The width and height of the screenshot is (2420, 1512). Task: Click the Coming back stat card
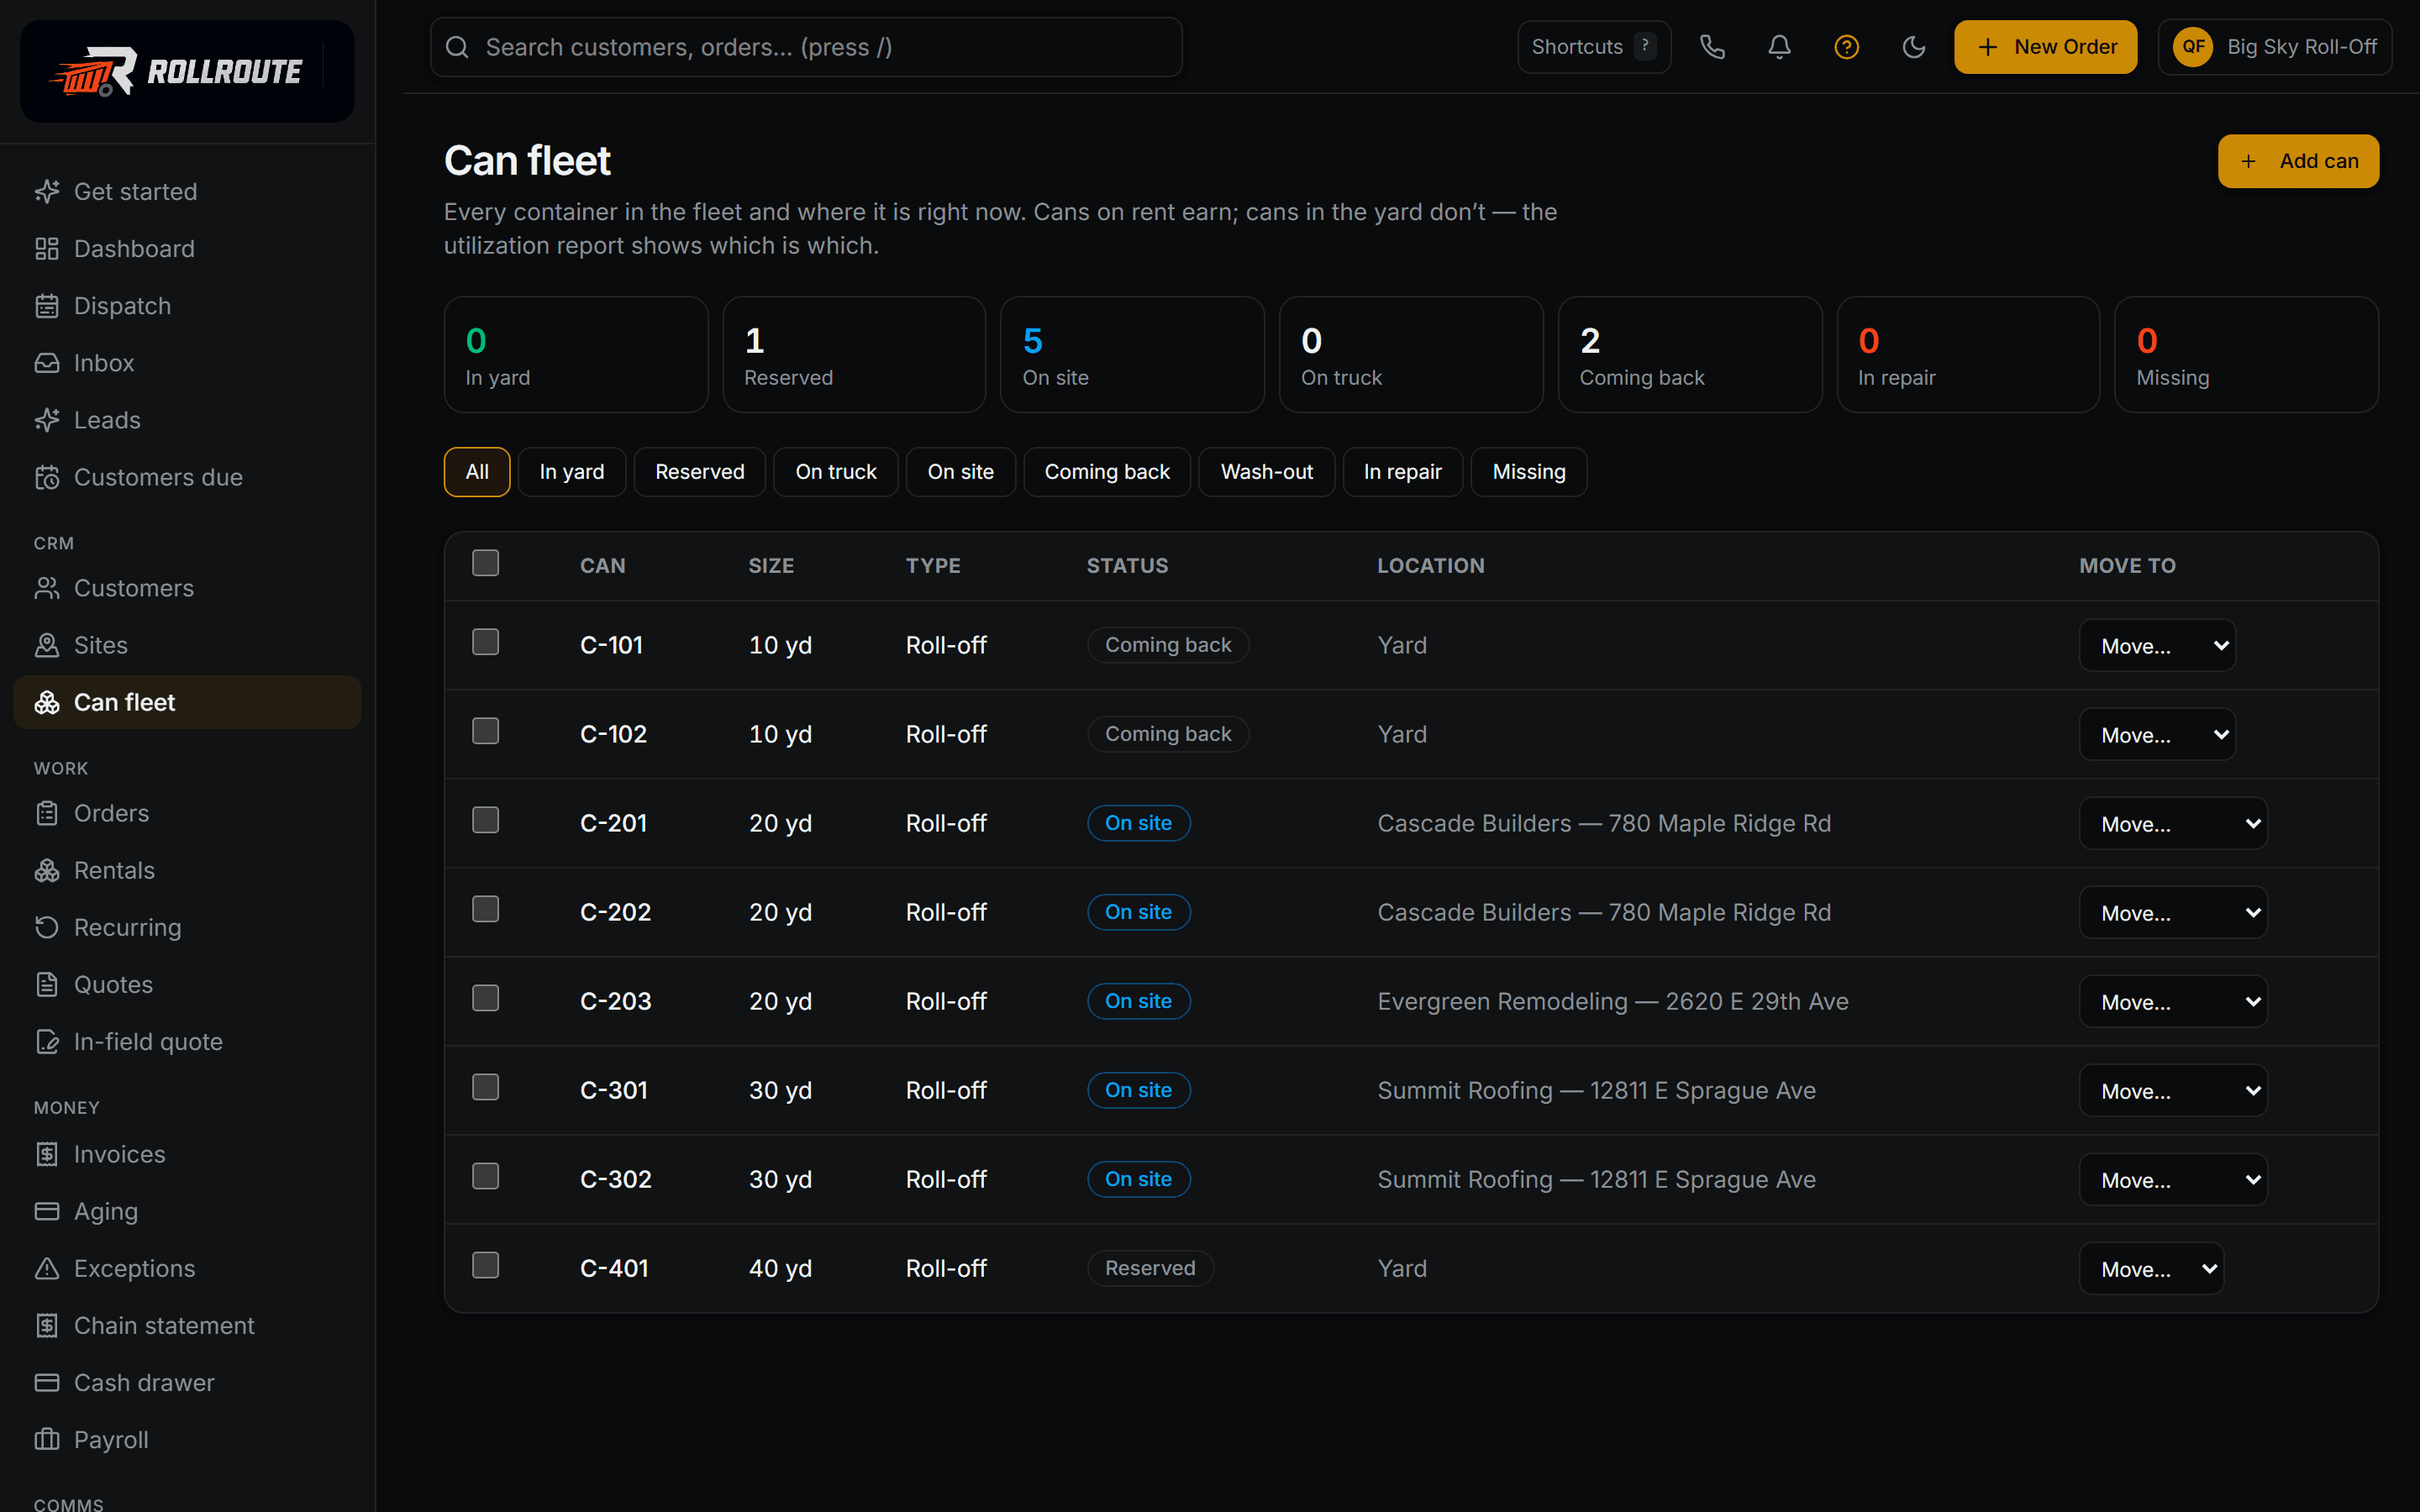coord(1690,354)
